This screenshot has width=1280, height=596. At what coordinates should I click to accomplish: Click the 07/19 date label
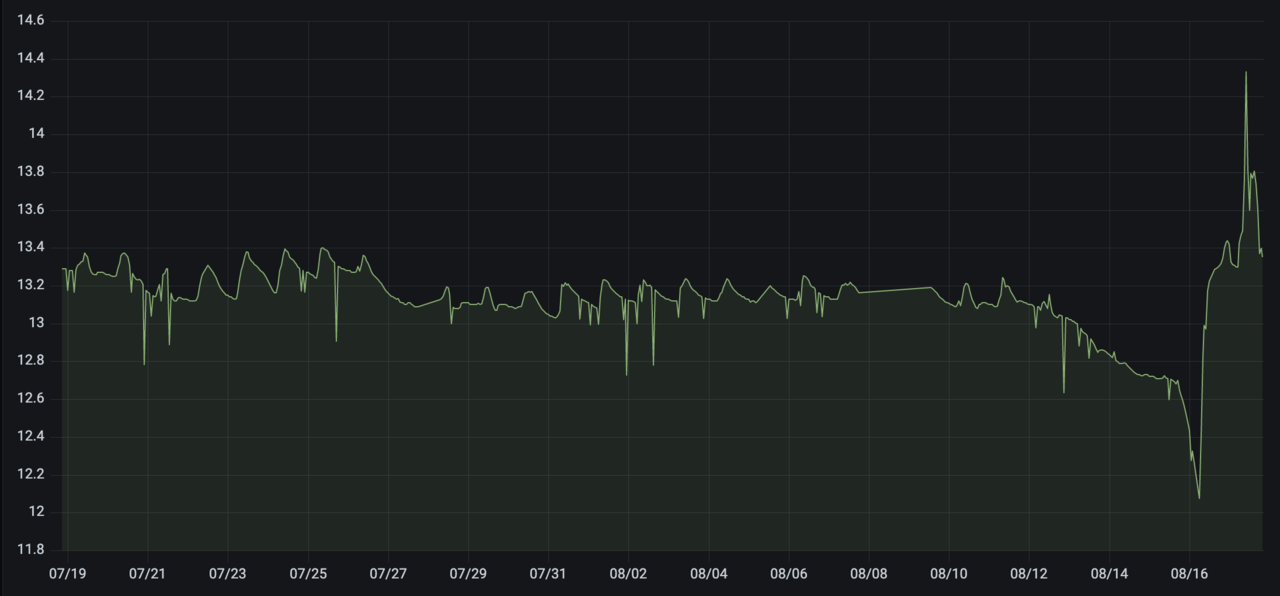click(67, 574)
